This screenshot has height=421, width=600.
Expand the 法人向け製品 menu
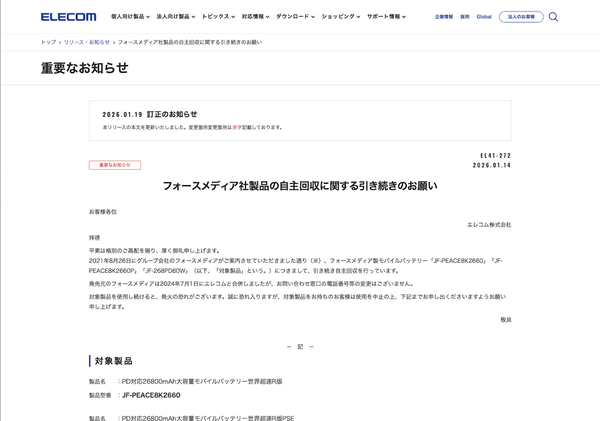pyautogui.click(x=176, y=16)
